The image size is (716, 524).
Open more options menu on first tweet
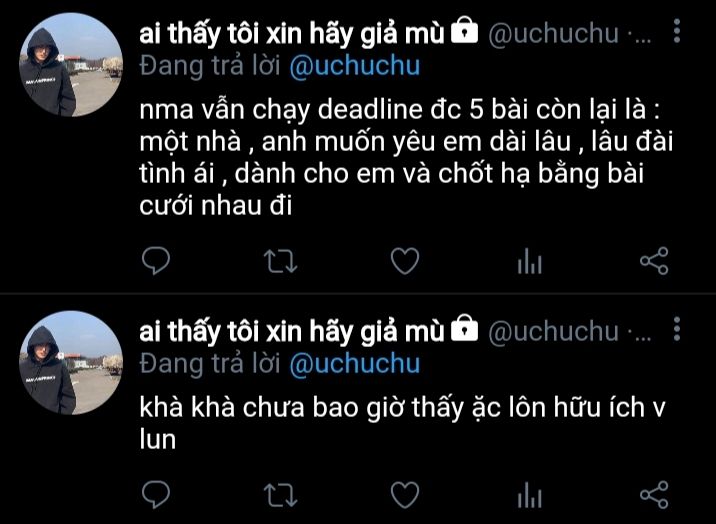click(x=677, y=31)
